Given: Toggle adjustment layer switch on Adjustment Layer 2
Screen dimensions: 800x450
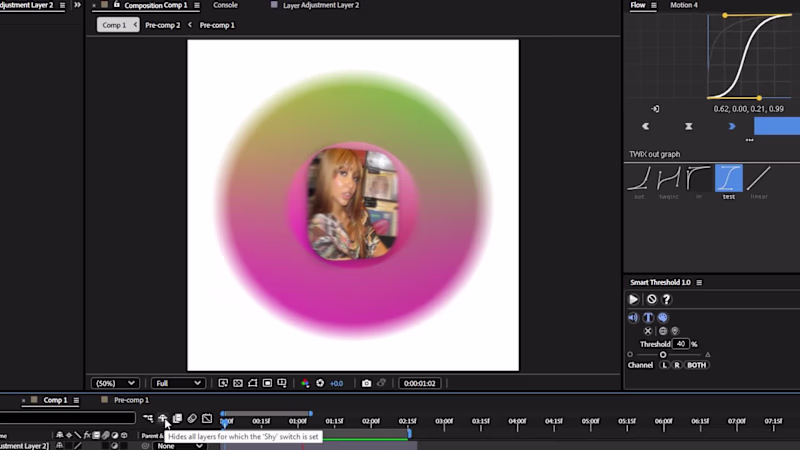Looking at the screenshot, I should [x=114, y=445].
